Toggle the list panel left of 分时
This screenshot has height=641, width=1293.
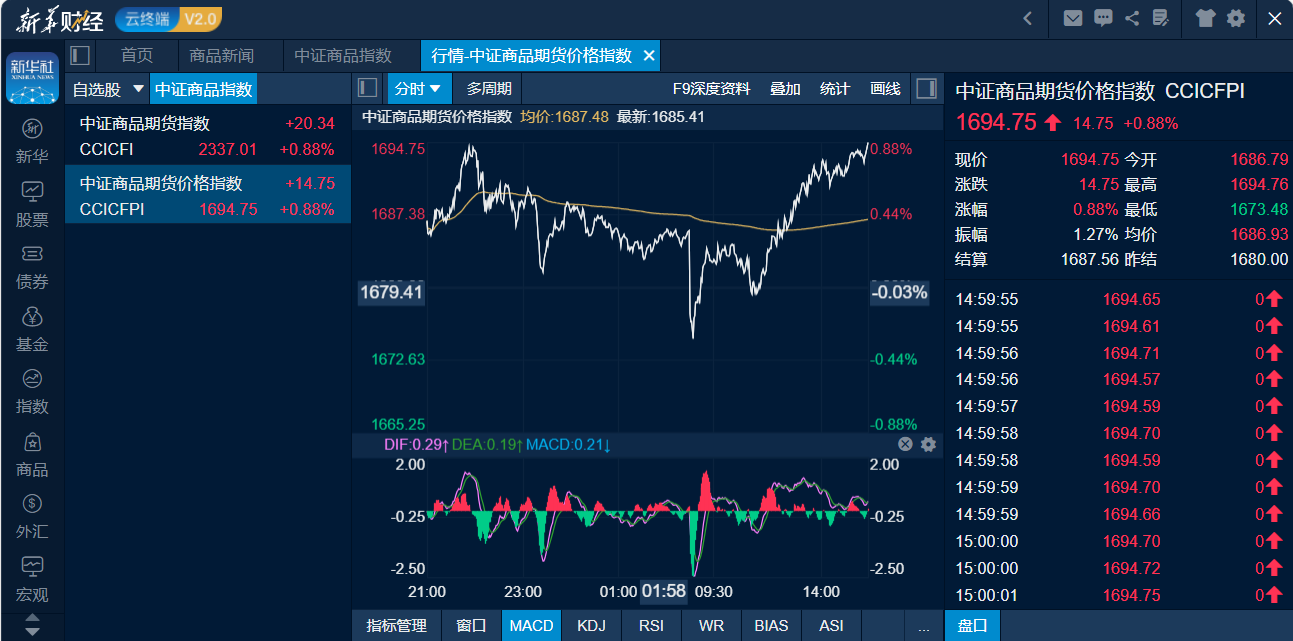point(368,88)
